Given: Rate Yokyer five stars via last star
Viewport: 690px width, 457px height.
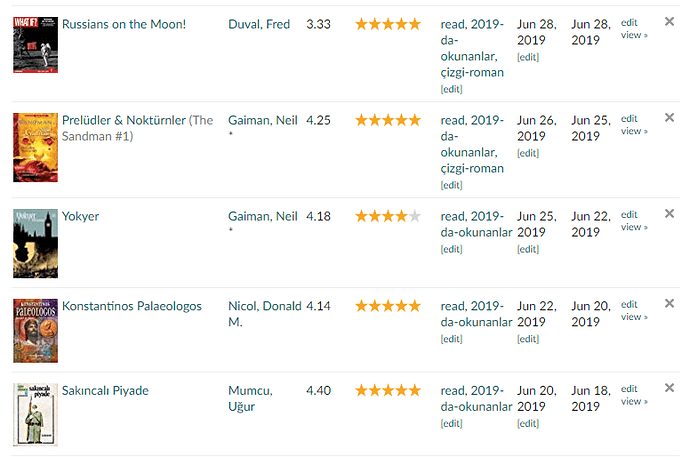Looking at the screenshot, I should [x=415, y=216].
